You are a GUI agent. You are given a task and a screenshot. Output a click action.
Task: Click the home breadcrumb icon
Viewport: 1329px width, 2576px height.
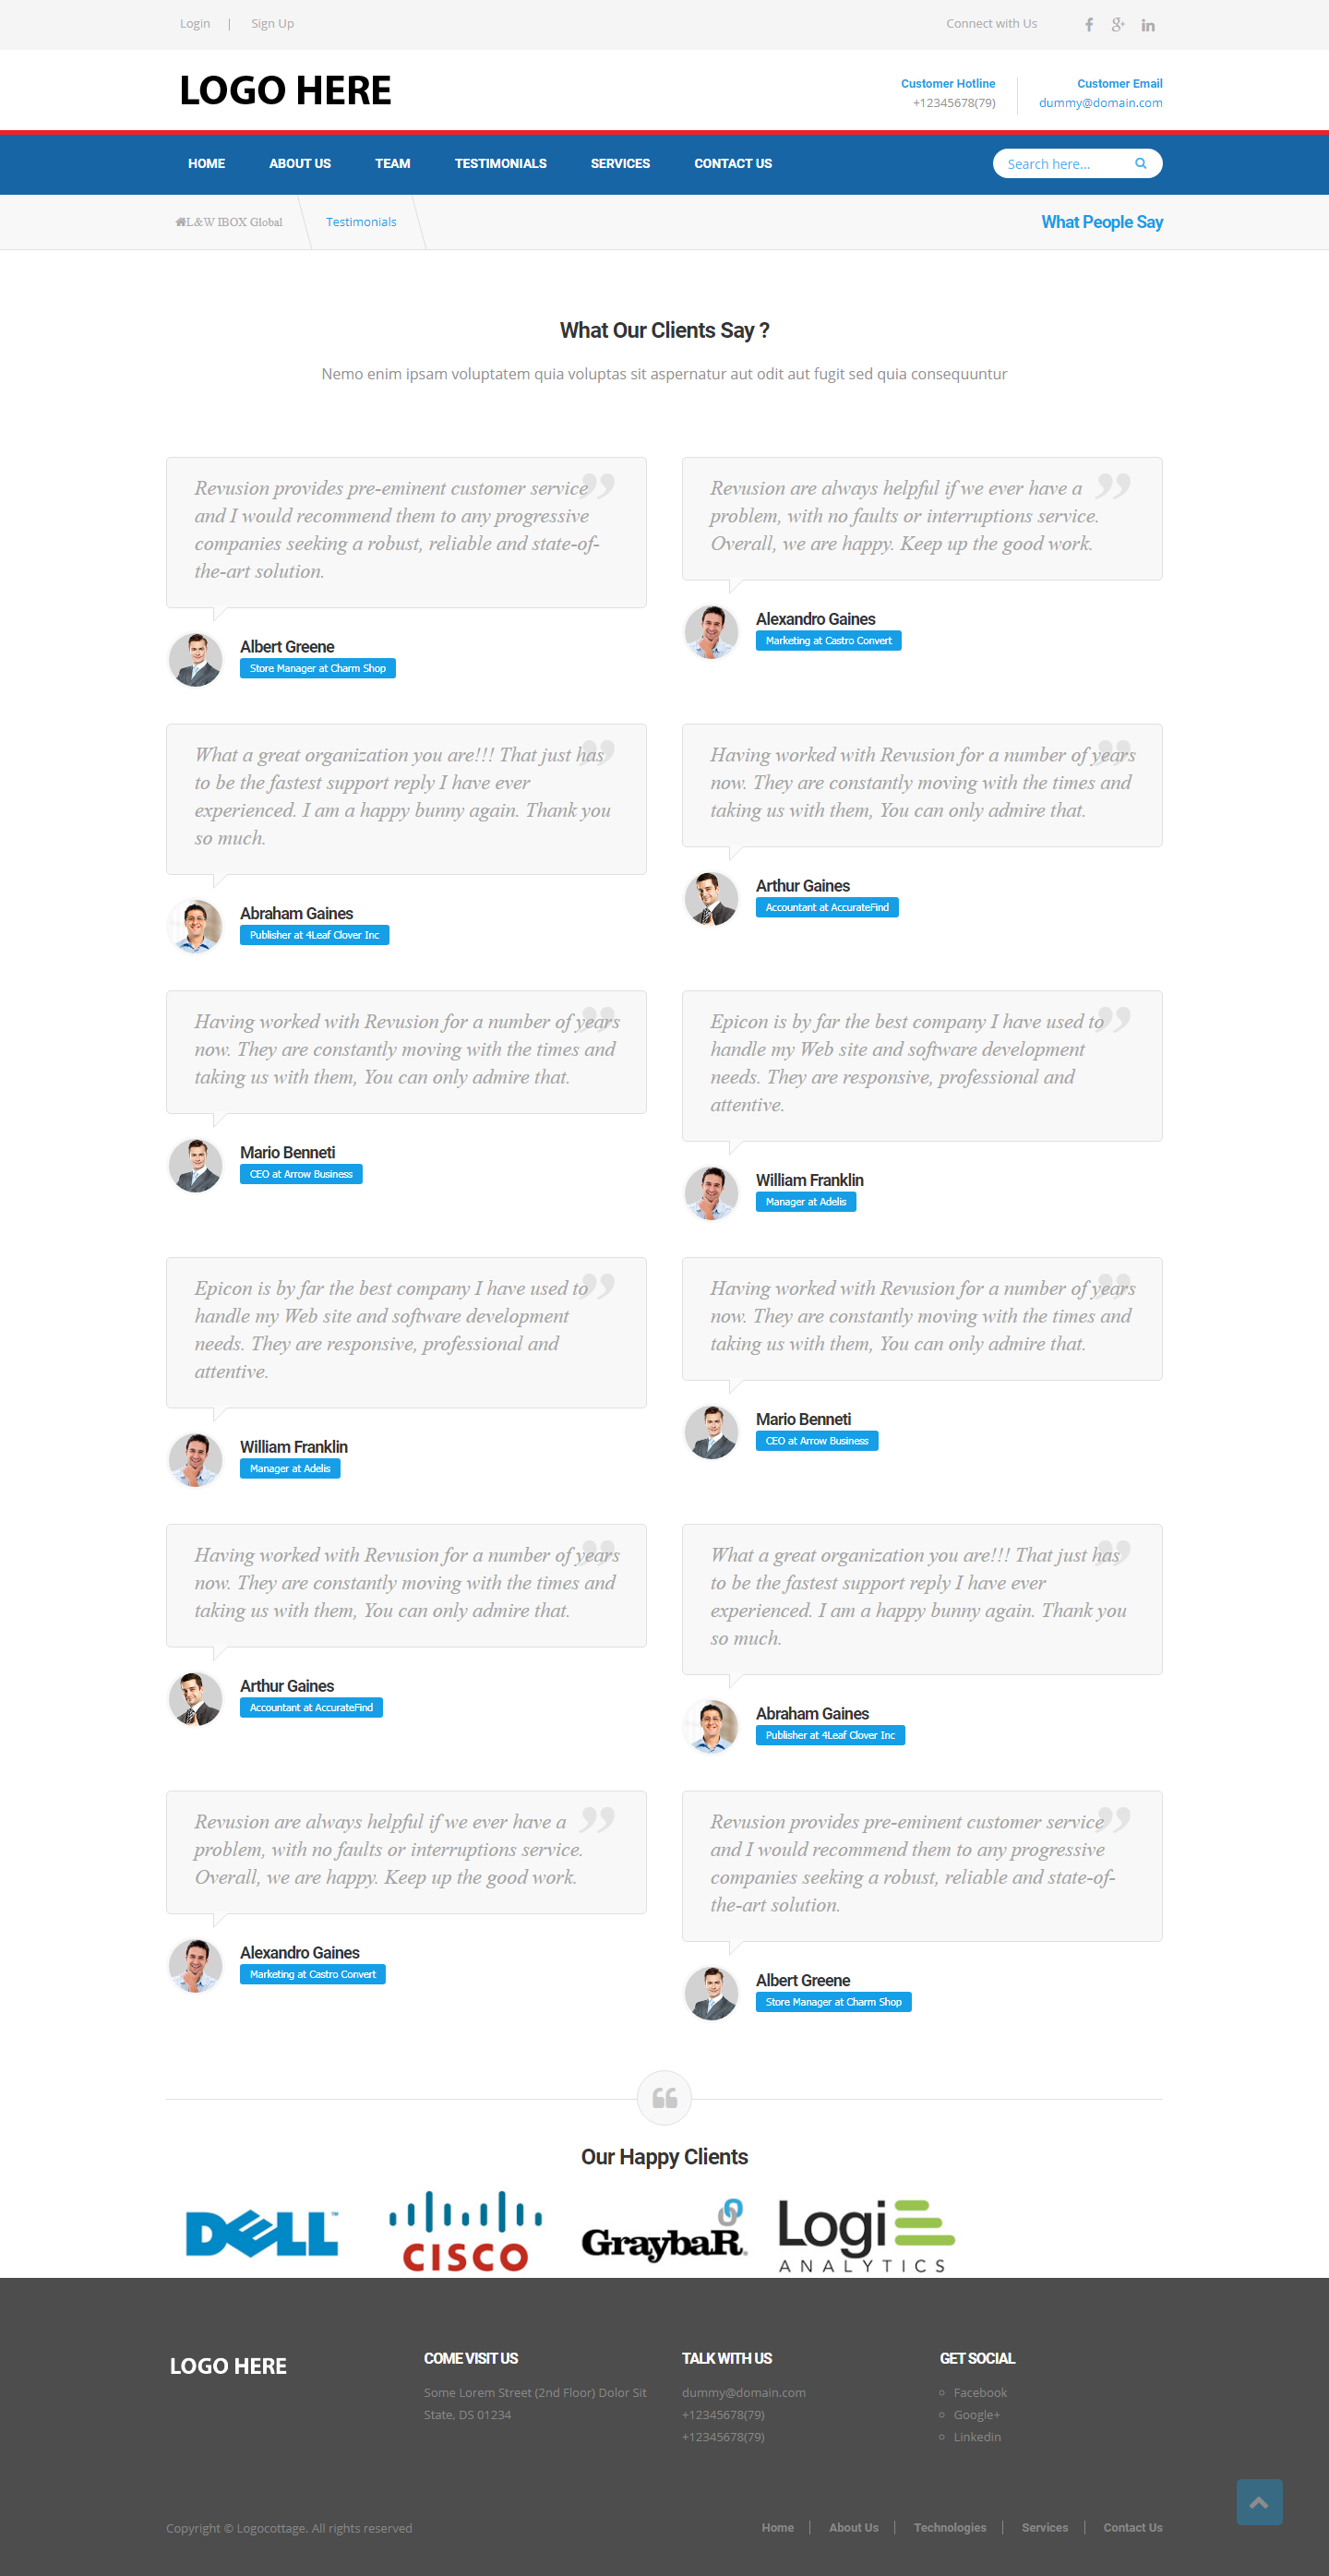point(180,222)
